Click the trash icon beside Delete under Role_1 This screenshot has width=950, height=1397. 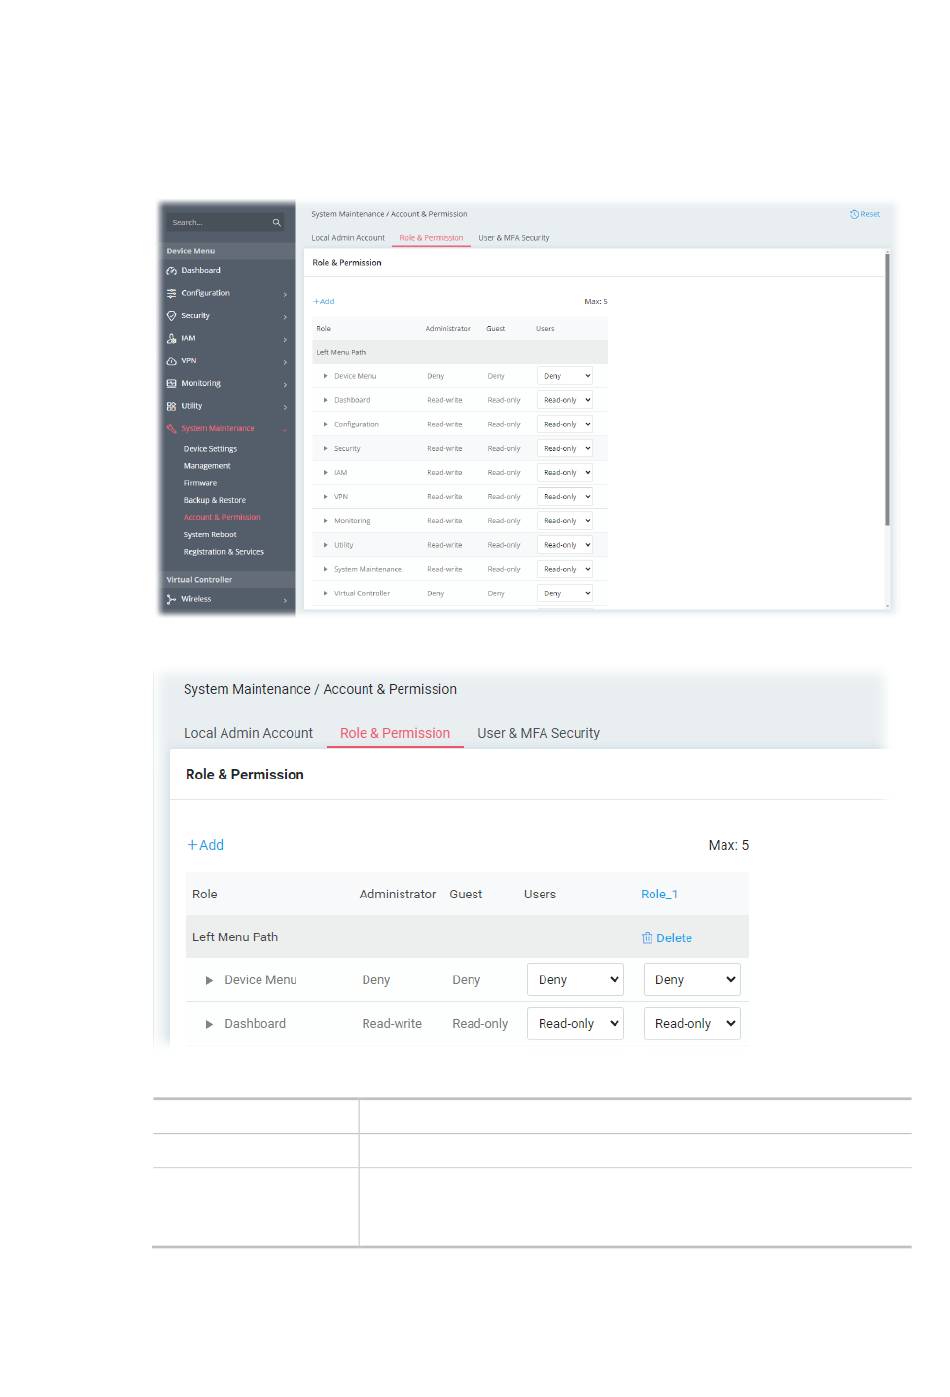(x=647, y=938)
